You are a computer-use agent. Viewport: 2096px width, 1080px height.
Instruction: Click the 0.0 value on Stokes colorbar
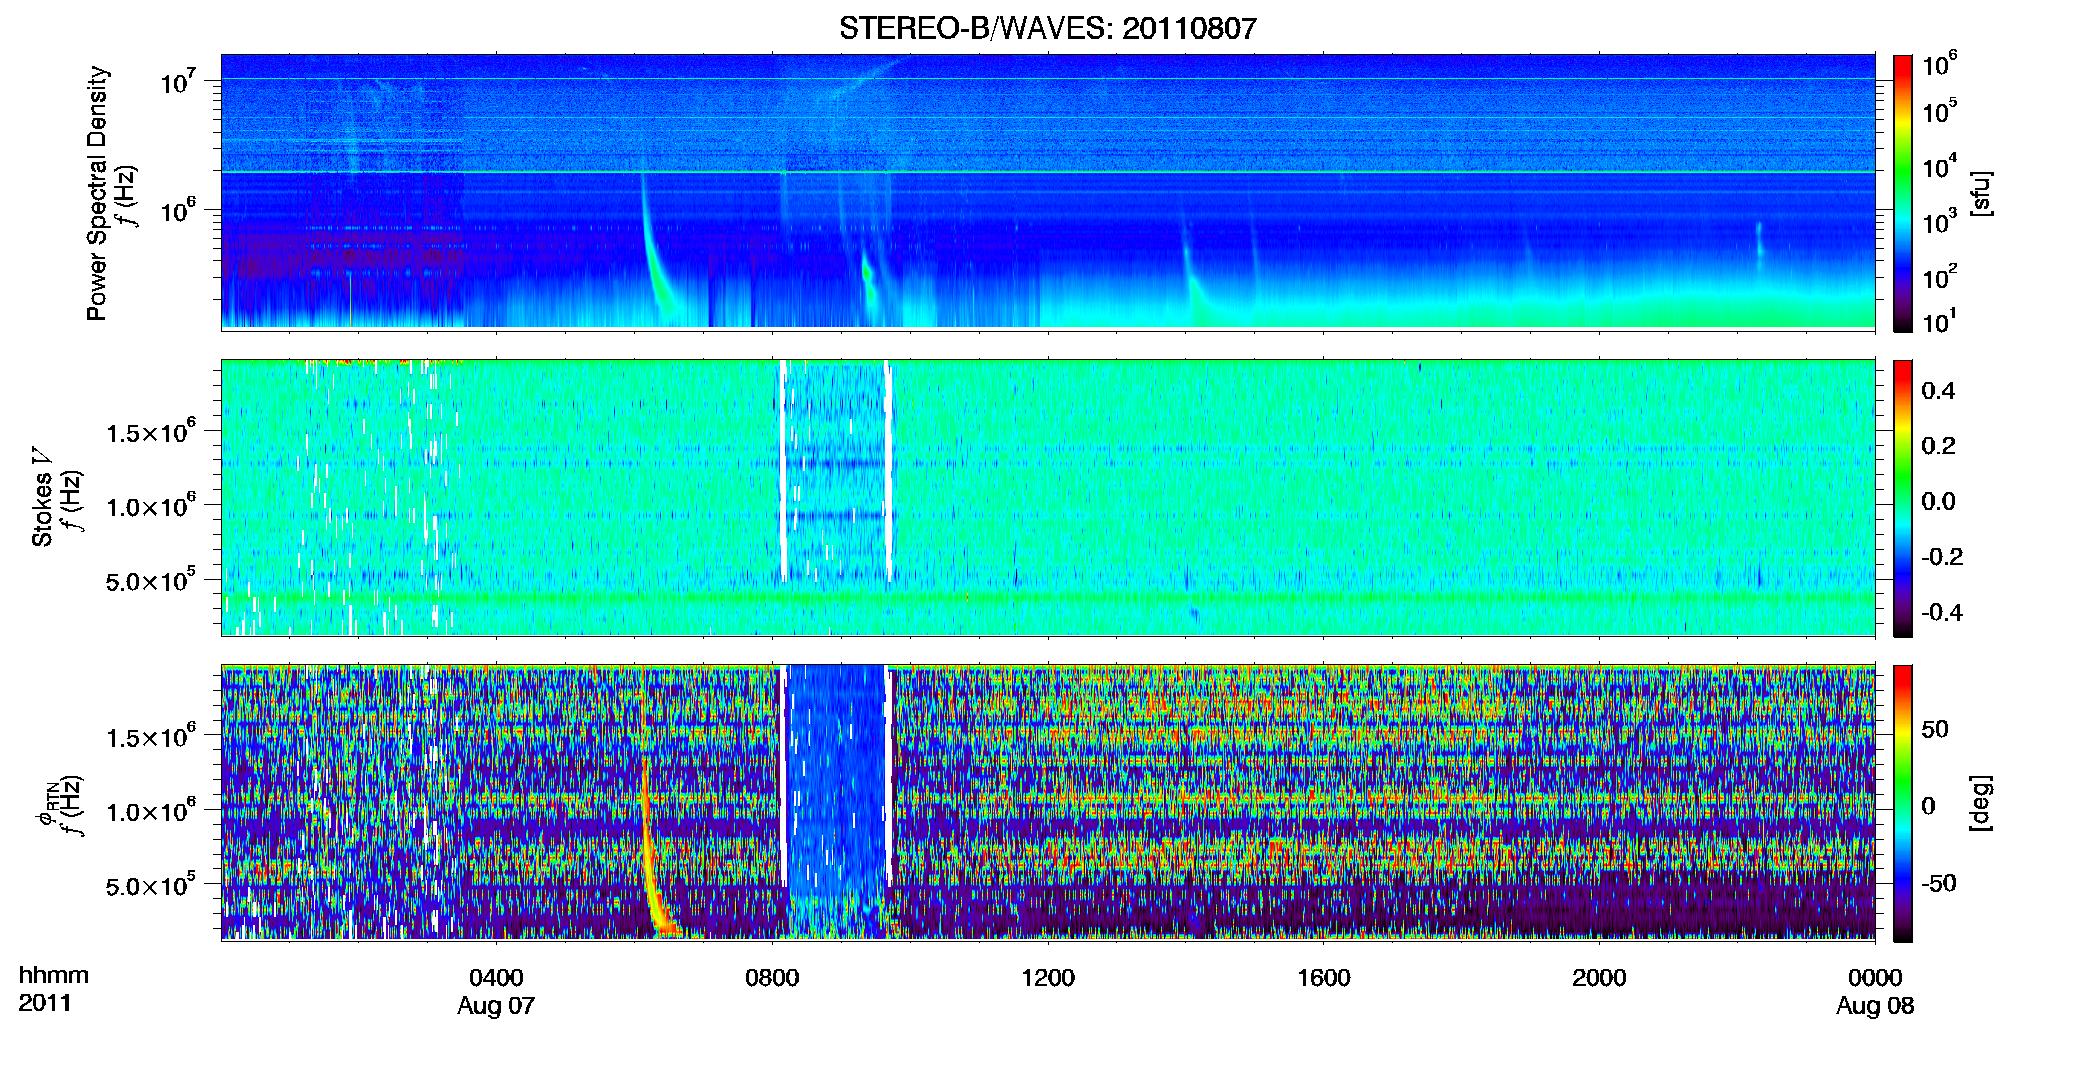click(x=1938, y=502)
